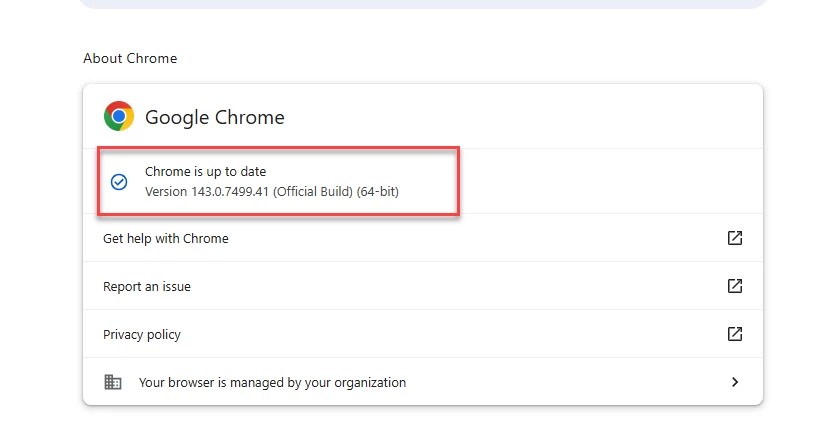This screenshot has width=839, height=433.
Task: Open the Get help with Chrome link
Action: (166, 239)
